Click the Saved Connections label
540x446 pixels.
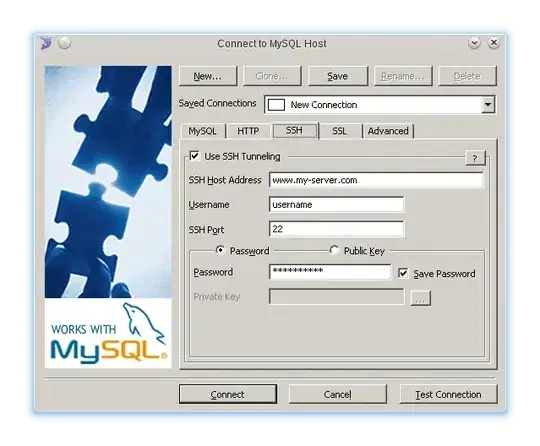click(217, 104)
